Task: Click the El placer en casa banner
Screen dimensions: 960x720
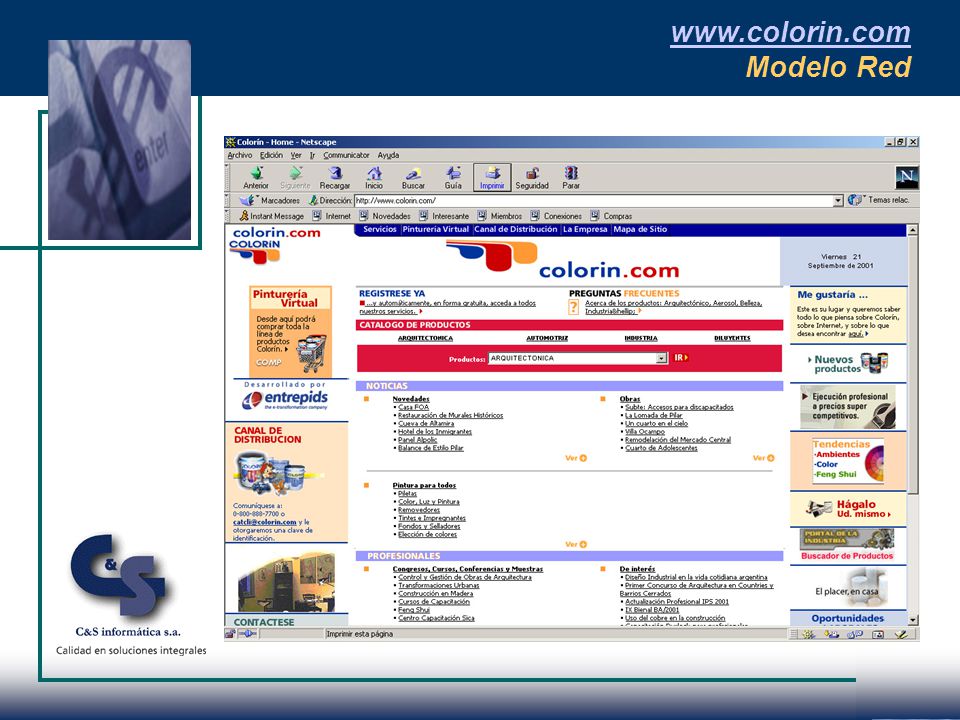Action: [x=848, y=588]
